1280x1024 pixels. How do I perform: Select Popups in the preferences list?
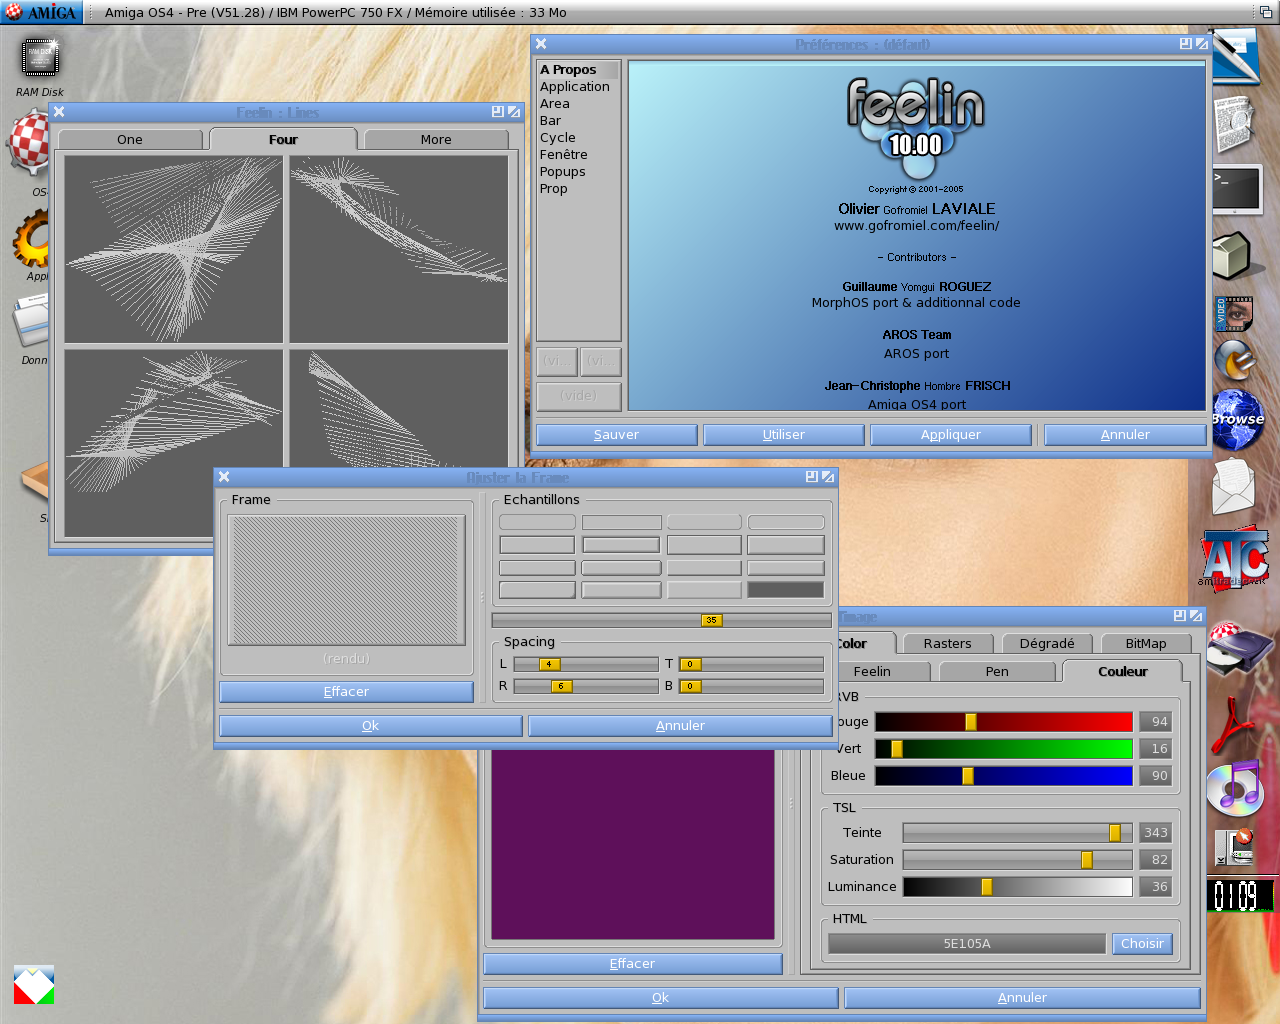pyautogui.click(x=578, y=172)
